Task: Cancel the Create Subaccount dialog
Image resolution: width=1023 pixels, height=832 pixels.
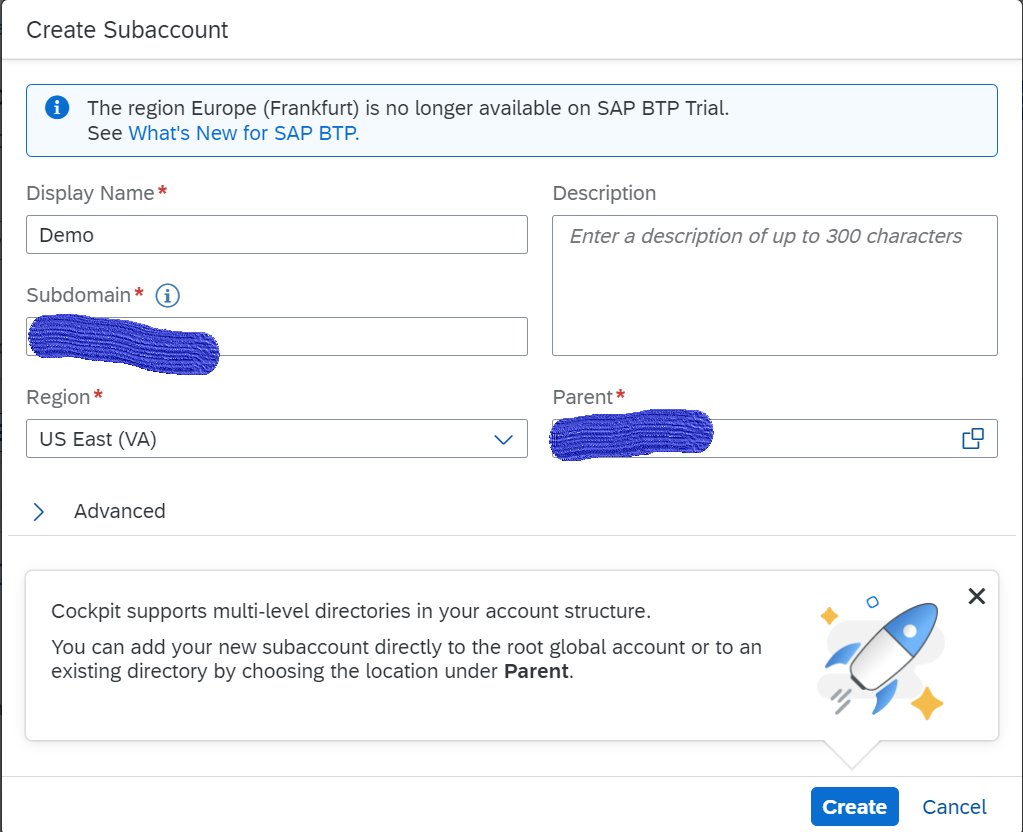Action: coord(954,807)
